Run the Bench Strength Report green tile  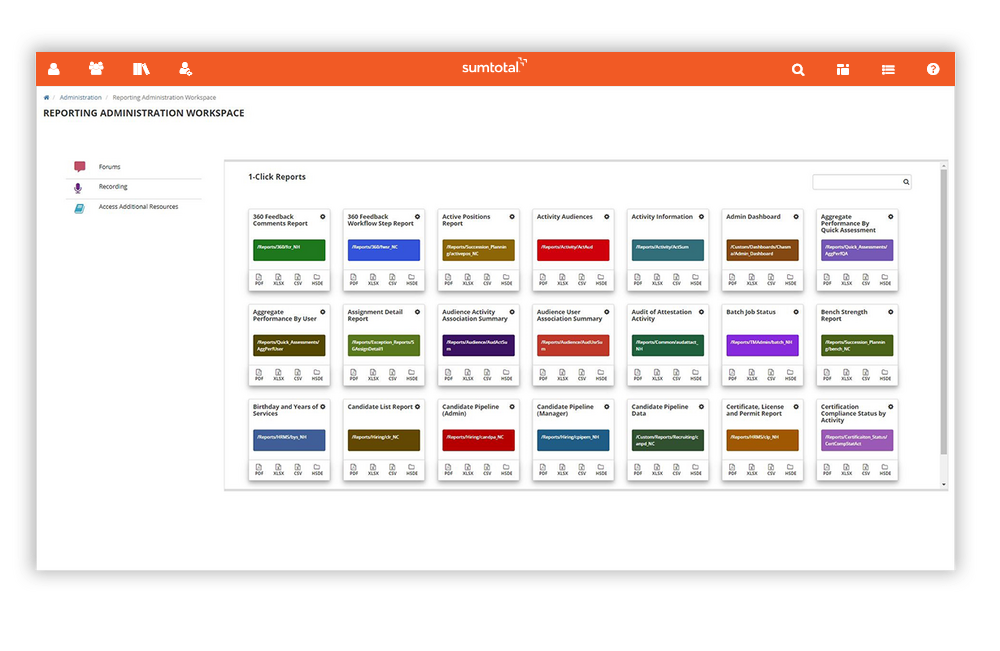(857, 346)
